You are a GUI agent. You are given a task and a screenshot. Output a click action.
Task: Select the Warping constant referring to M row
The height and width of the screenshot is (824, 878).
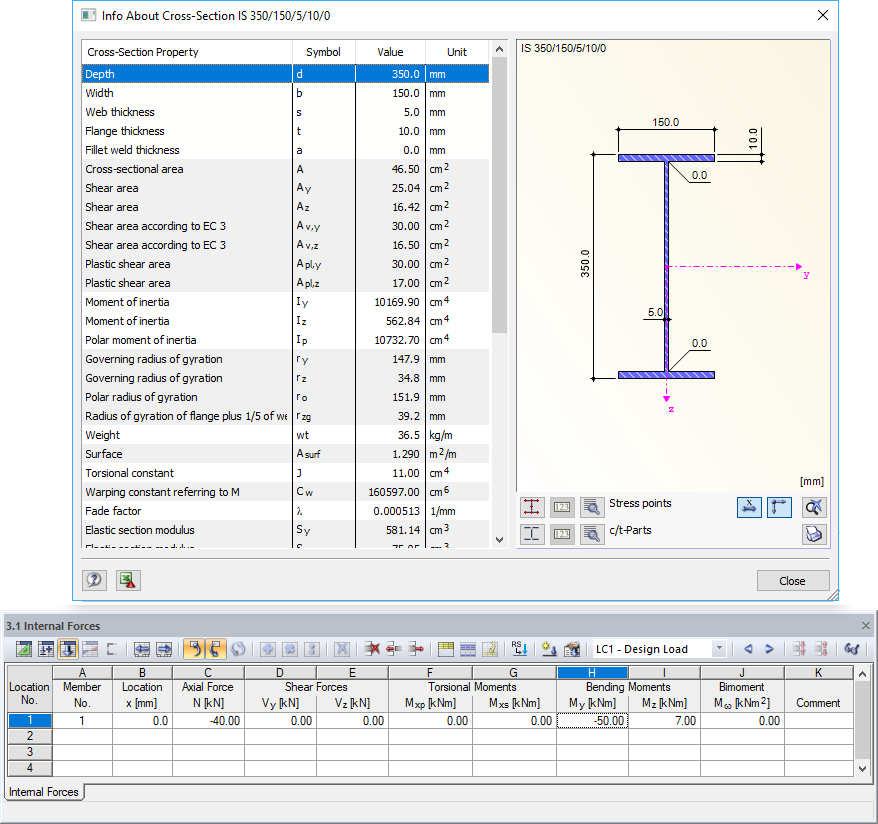point(285,492)
